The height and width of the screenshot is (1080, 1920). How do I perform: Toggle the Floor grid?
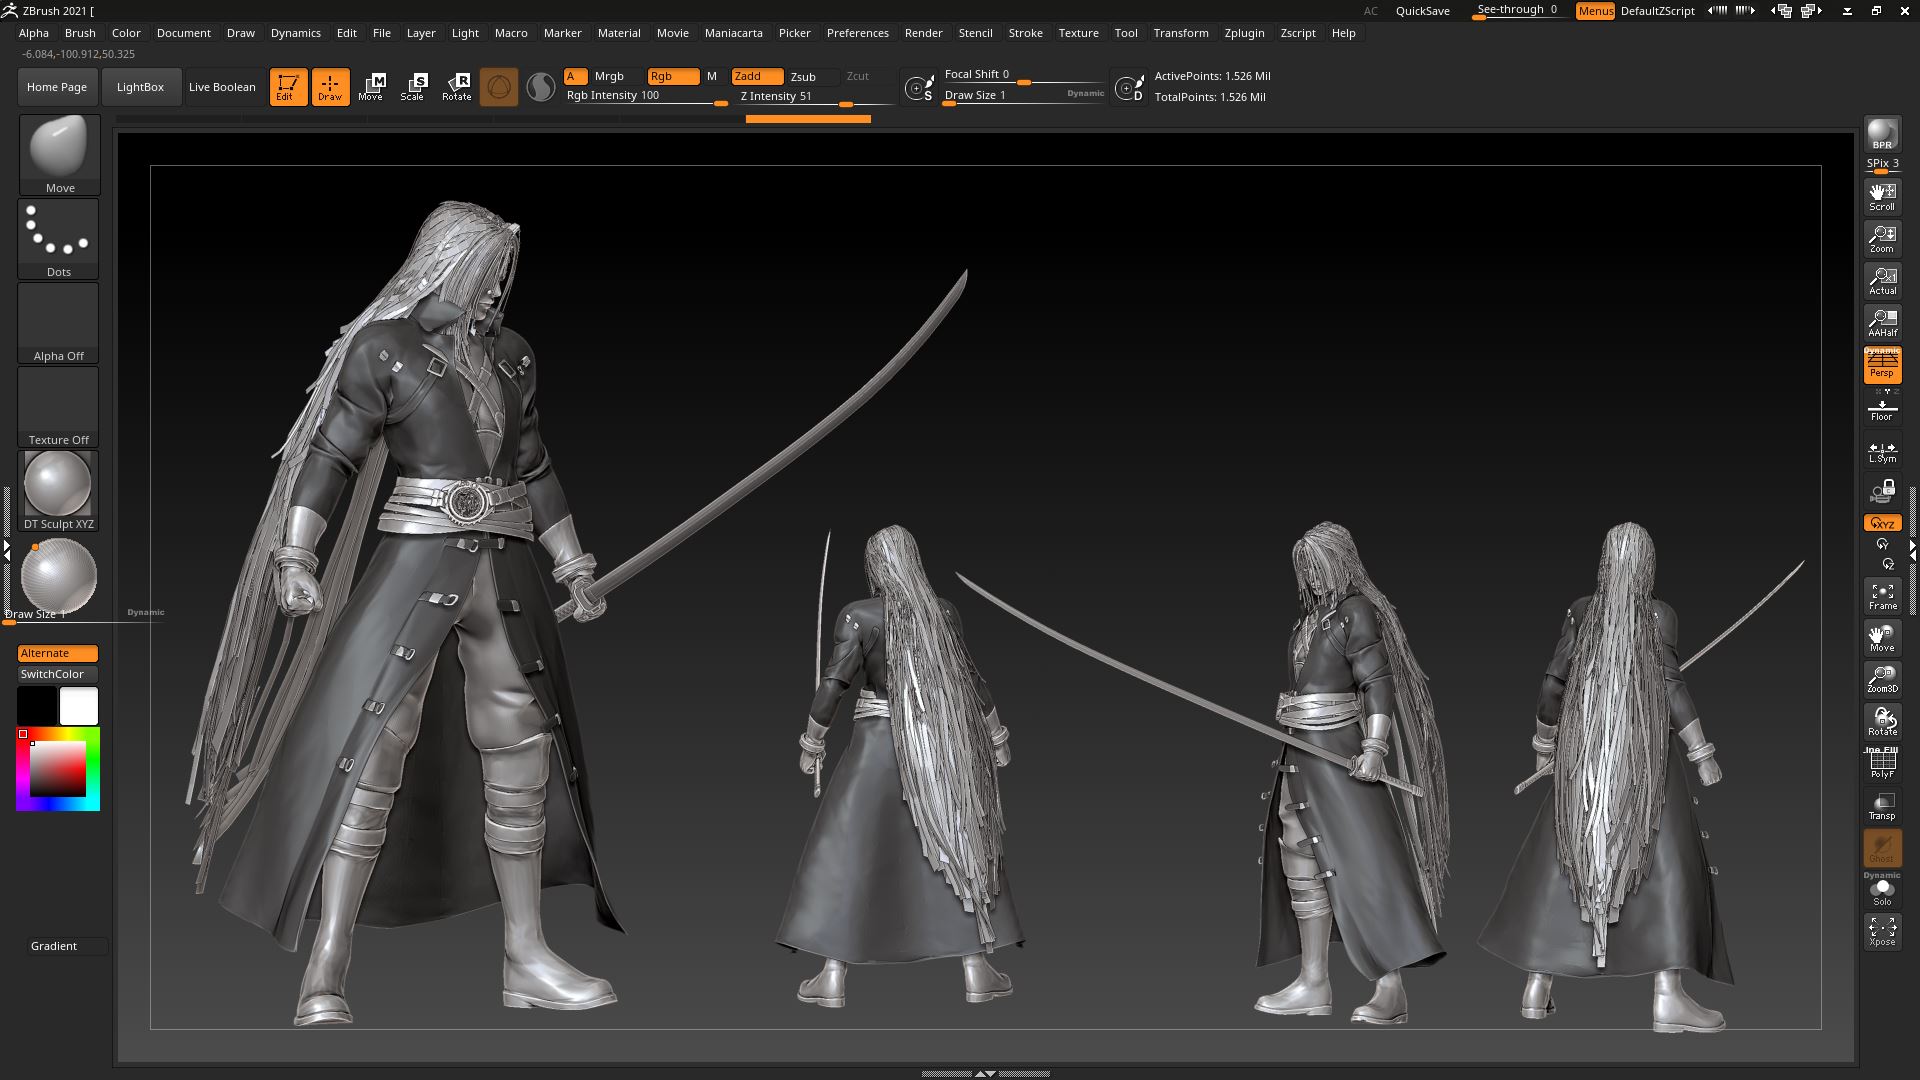coord(1882,407)
